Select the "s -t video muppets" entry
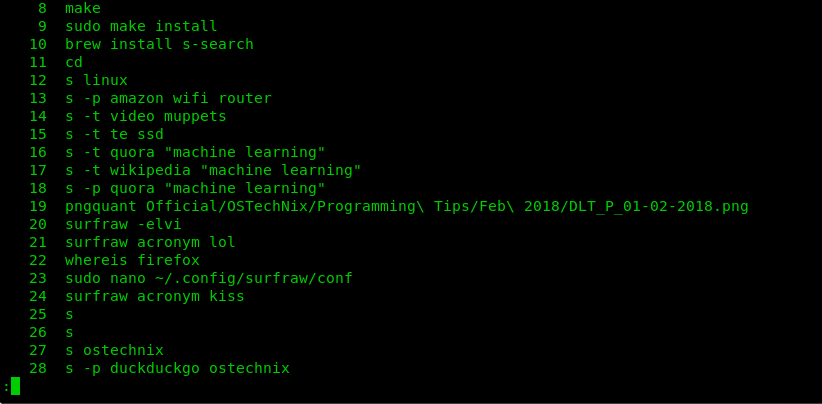Image resolution: width=822 pixels, height=404 pixels. (x=146, y=116)
